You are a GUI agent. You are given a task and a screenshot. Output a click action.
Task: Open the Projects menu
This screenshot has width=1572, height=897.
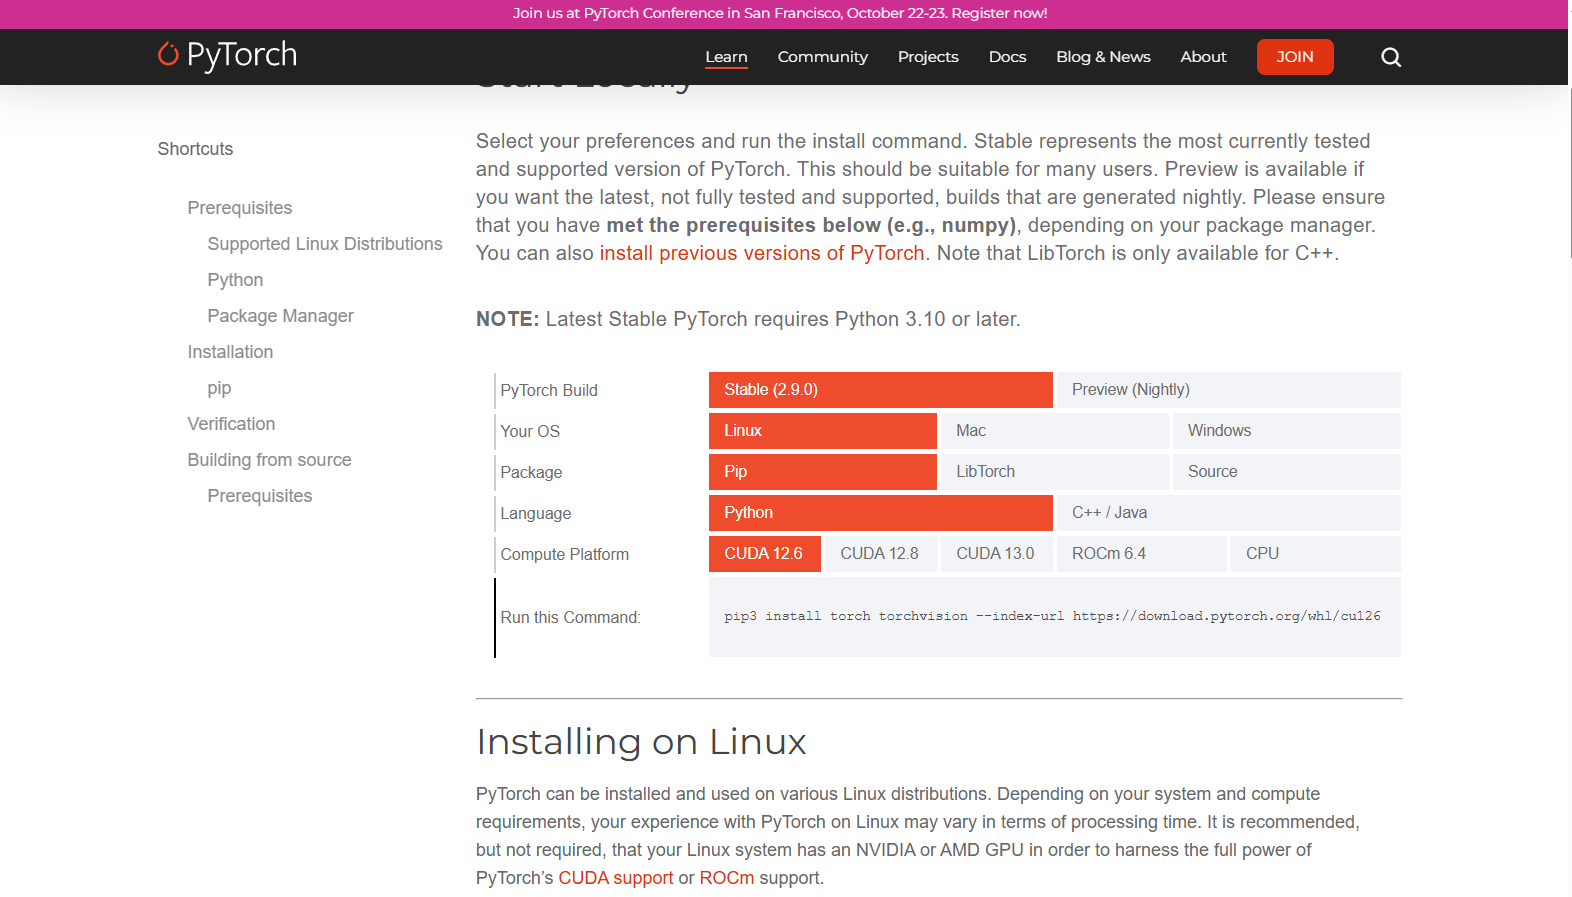coord(928,57)
